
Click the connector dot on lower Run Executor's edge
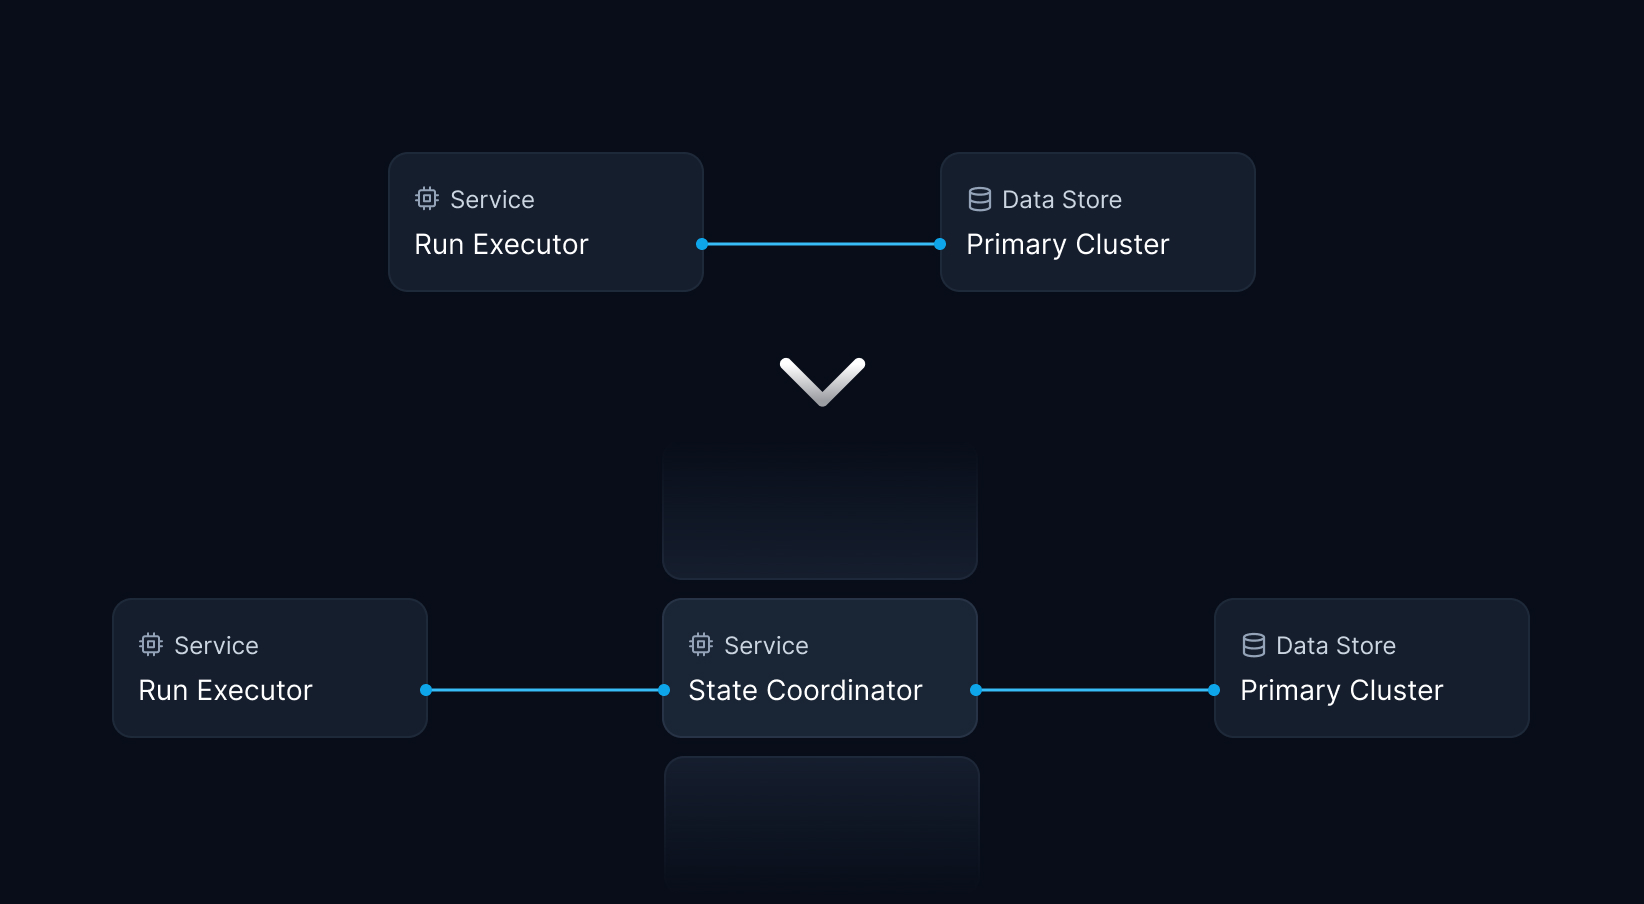pos(426,690)
